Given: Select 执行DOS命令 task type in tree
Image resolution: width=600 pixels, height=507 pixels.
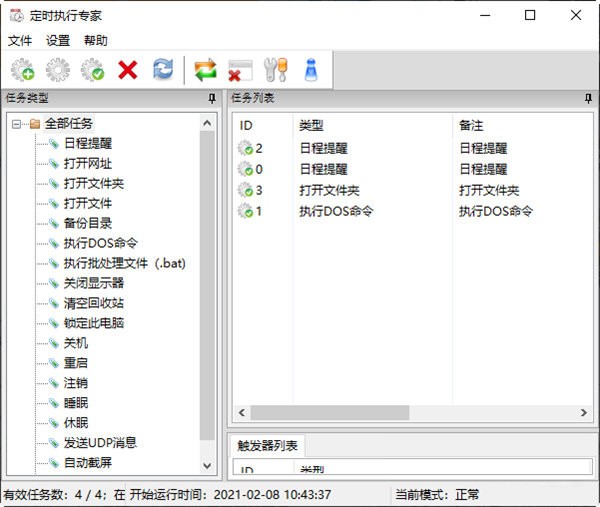Looking at the screenshot, I should coord(100,243).
